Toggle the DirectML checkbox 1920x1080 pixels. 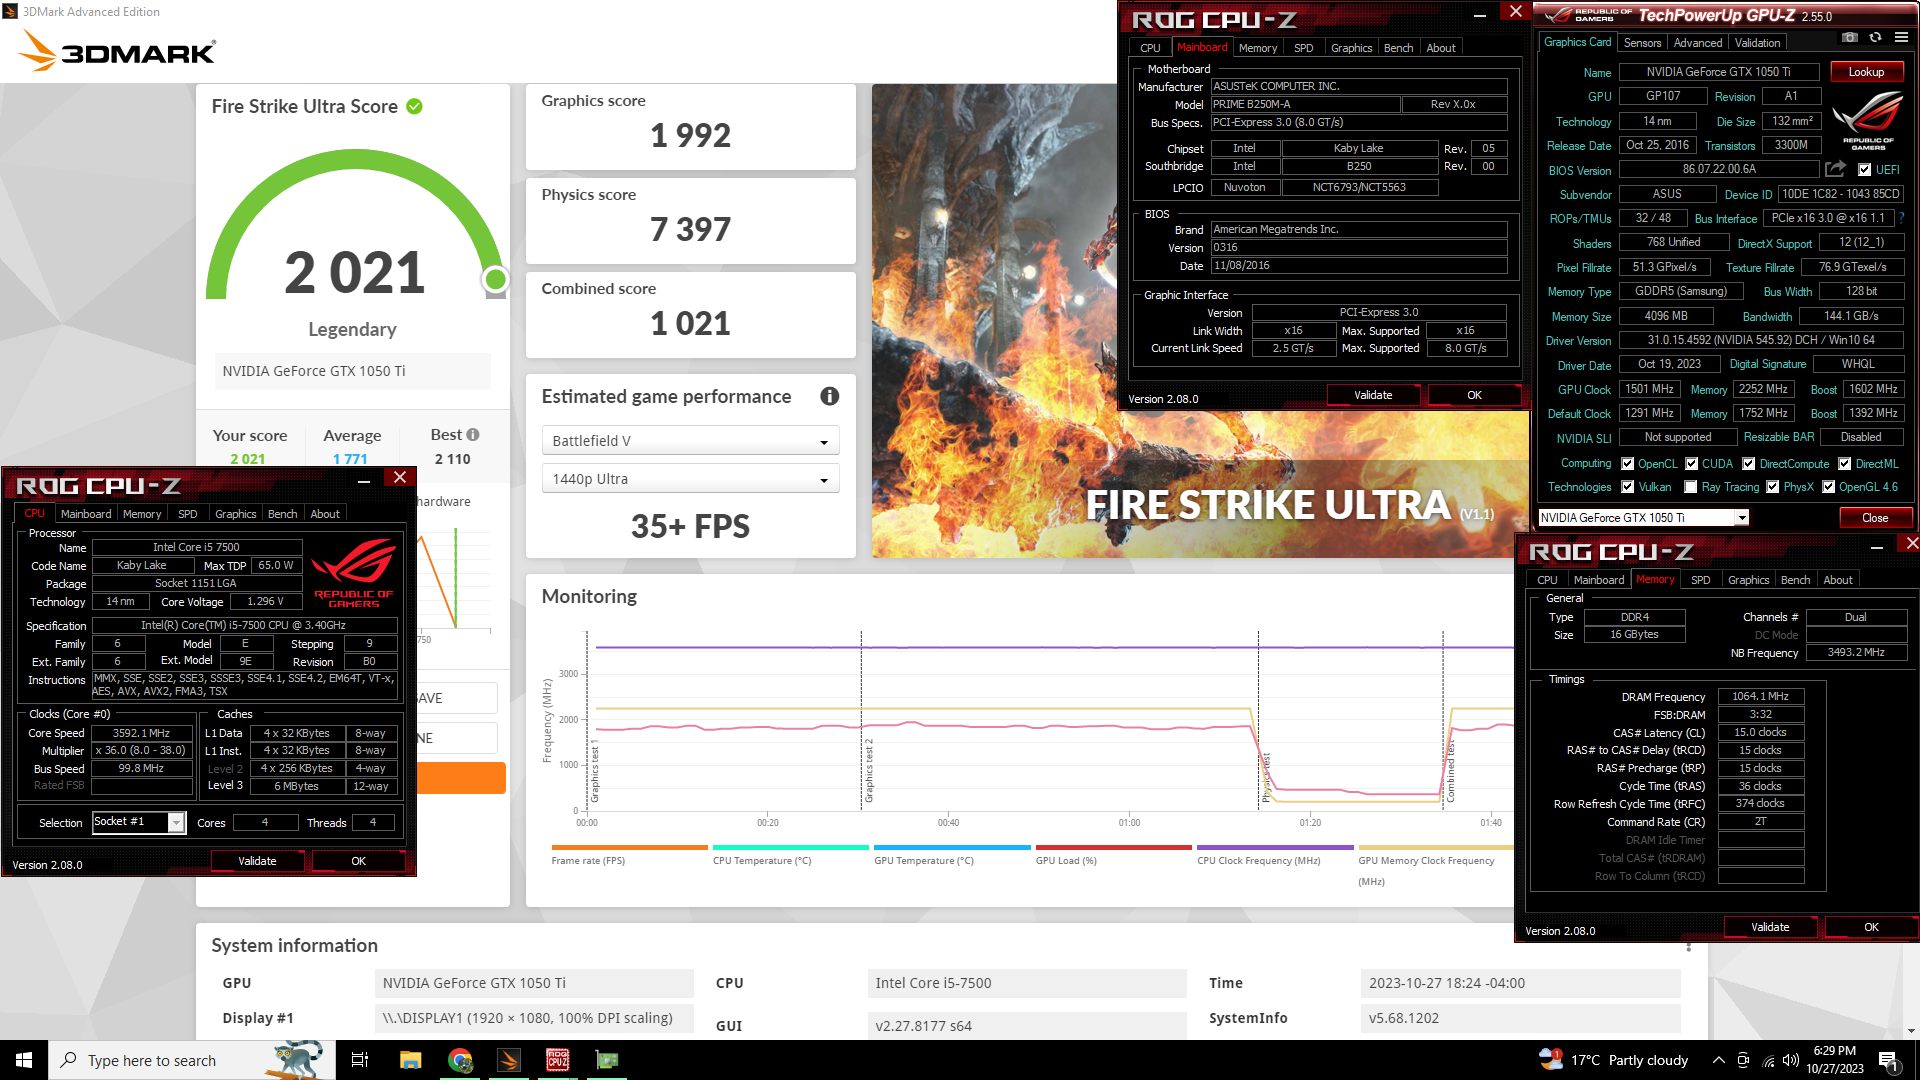point(1845,464)
